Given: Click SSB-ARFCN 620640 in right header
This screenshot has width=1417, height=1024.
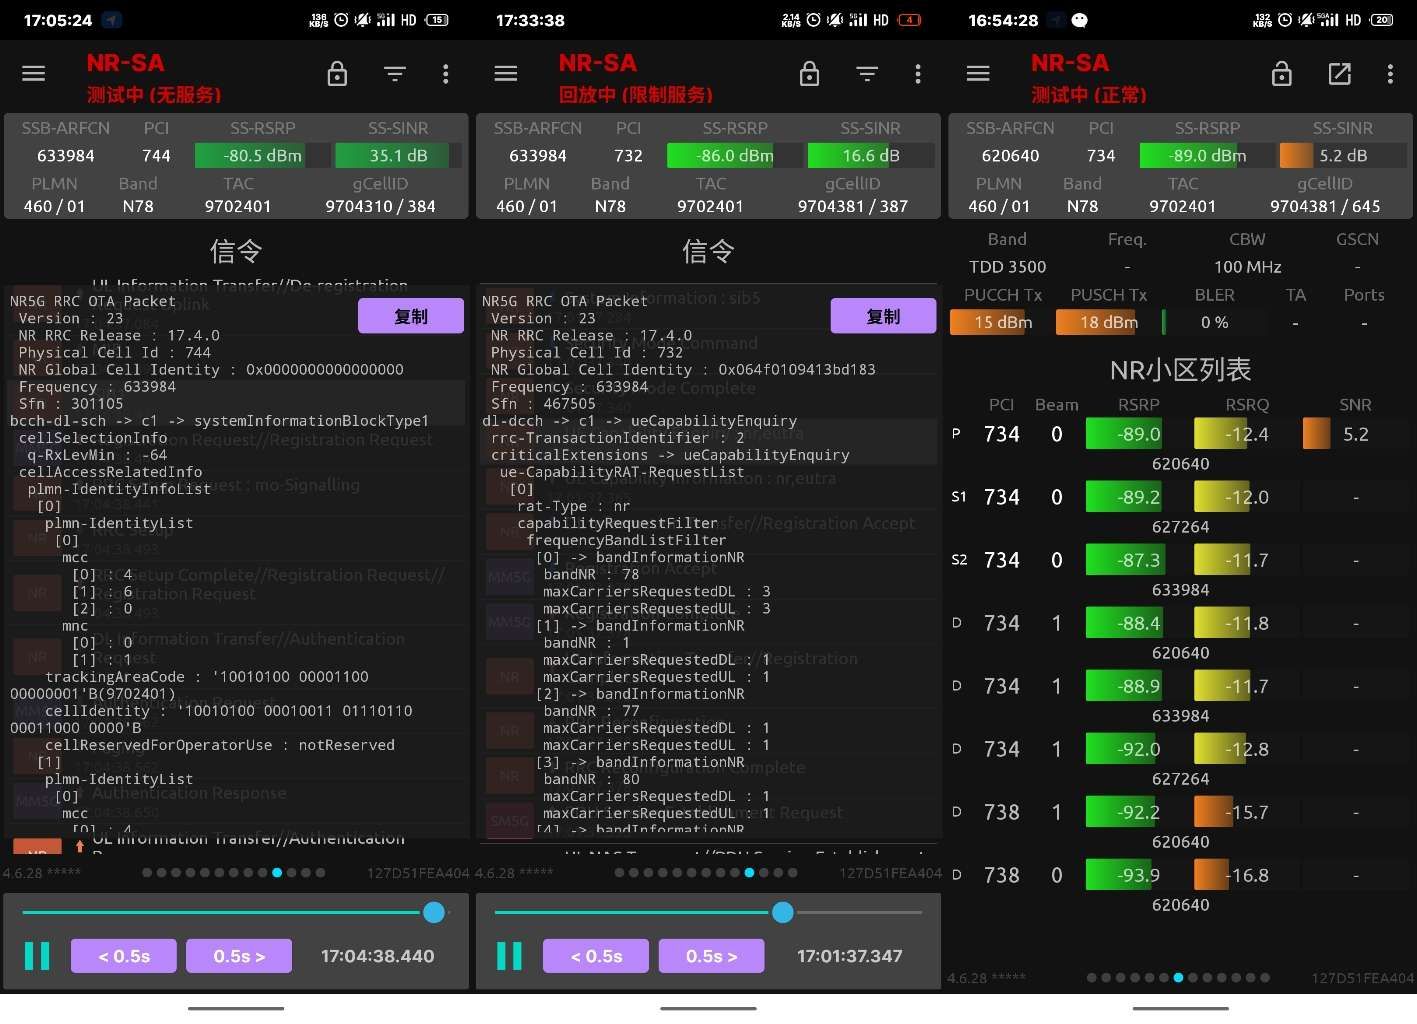Looking at the screenshot, I should tap(1010, 155).
